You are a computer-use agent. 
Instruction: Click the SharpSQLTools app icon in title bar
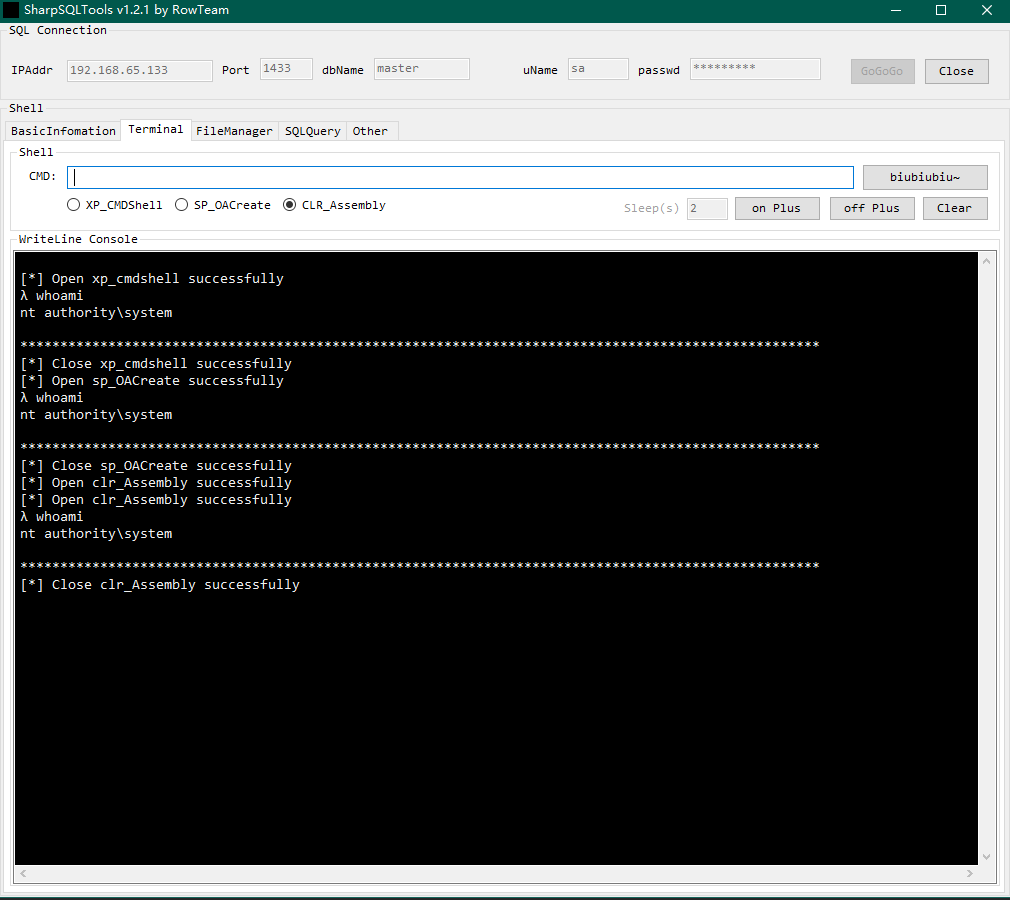click(x=11, y=10)
